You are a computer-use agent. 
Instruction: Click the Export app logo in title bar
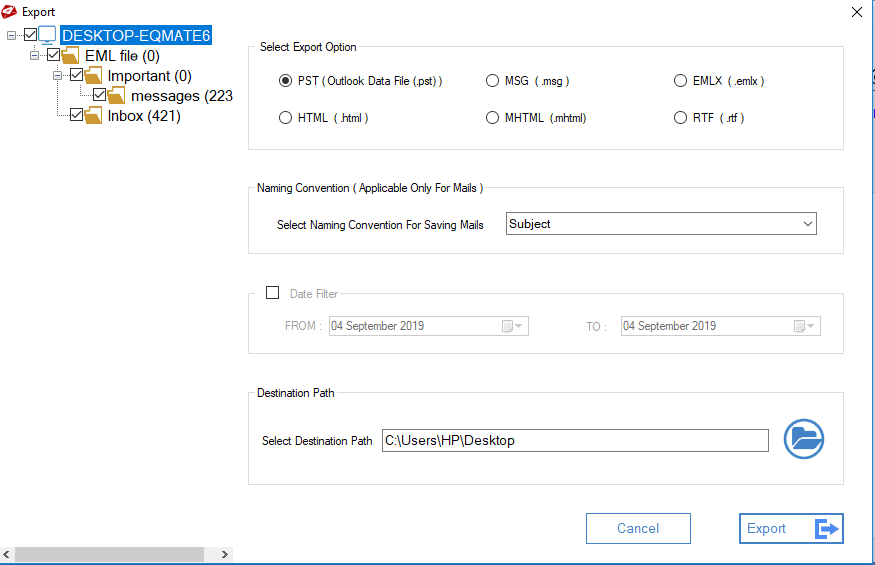point(9,11)
